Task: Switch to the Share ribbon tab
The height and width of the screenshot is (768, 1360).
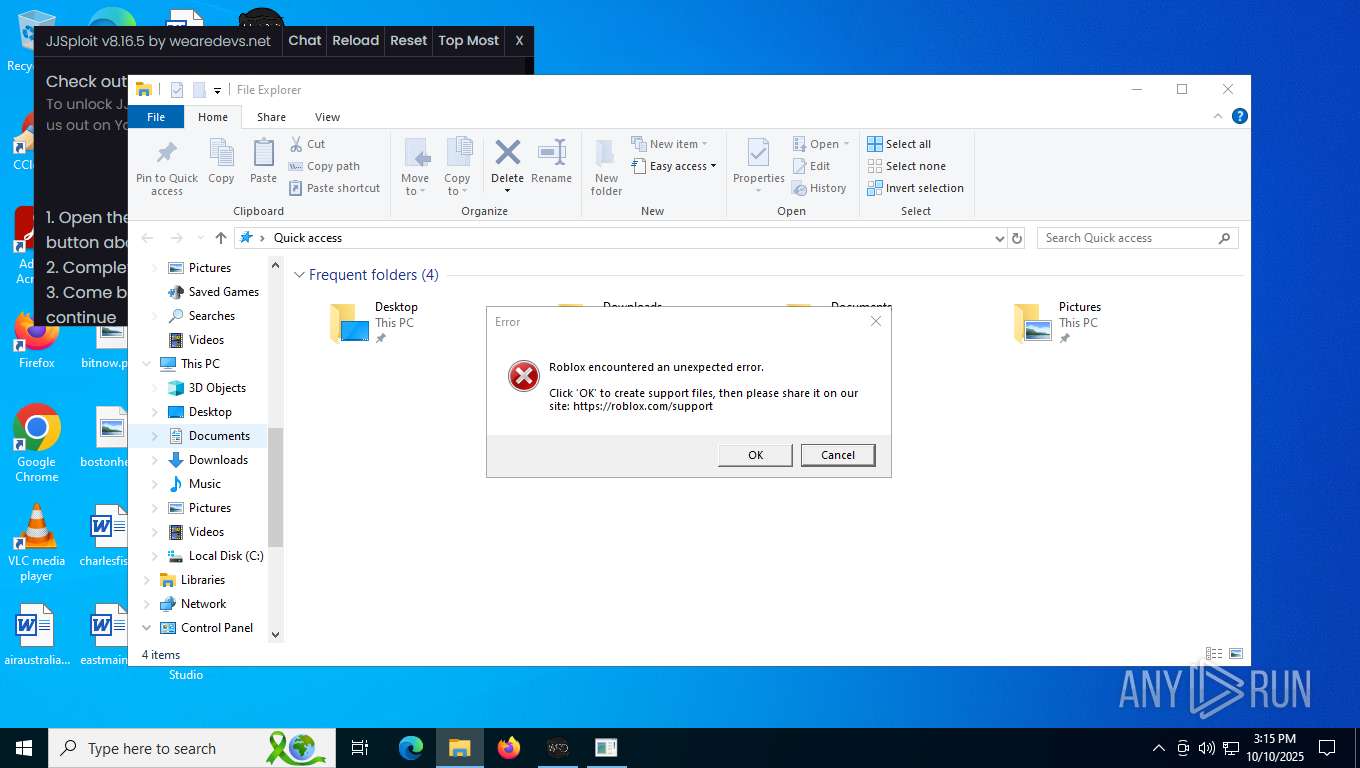Action: pos(271,117)
